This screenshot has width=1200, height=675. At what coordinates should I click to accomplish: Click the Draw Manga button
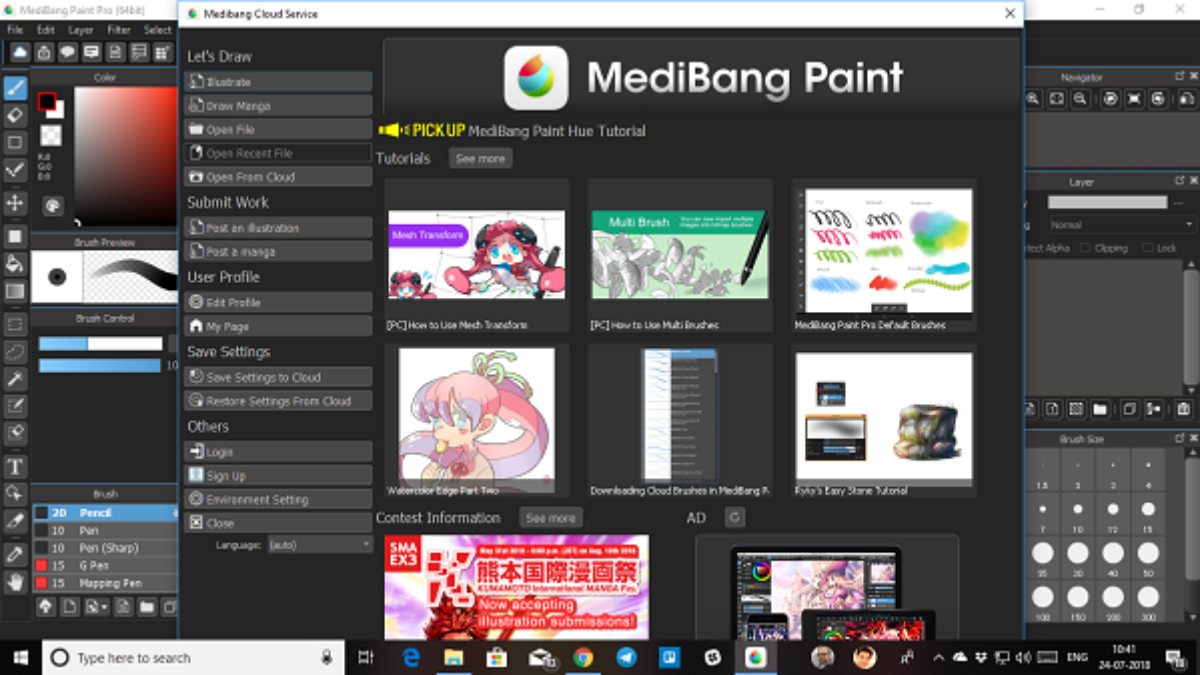(x=278, y=105)
